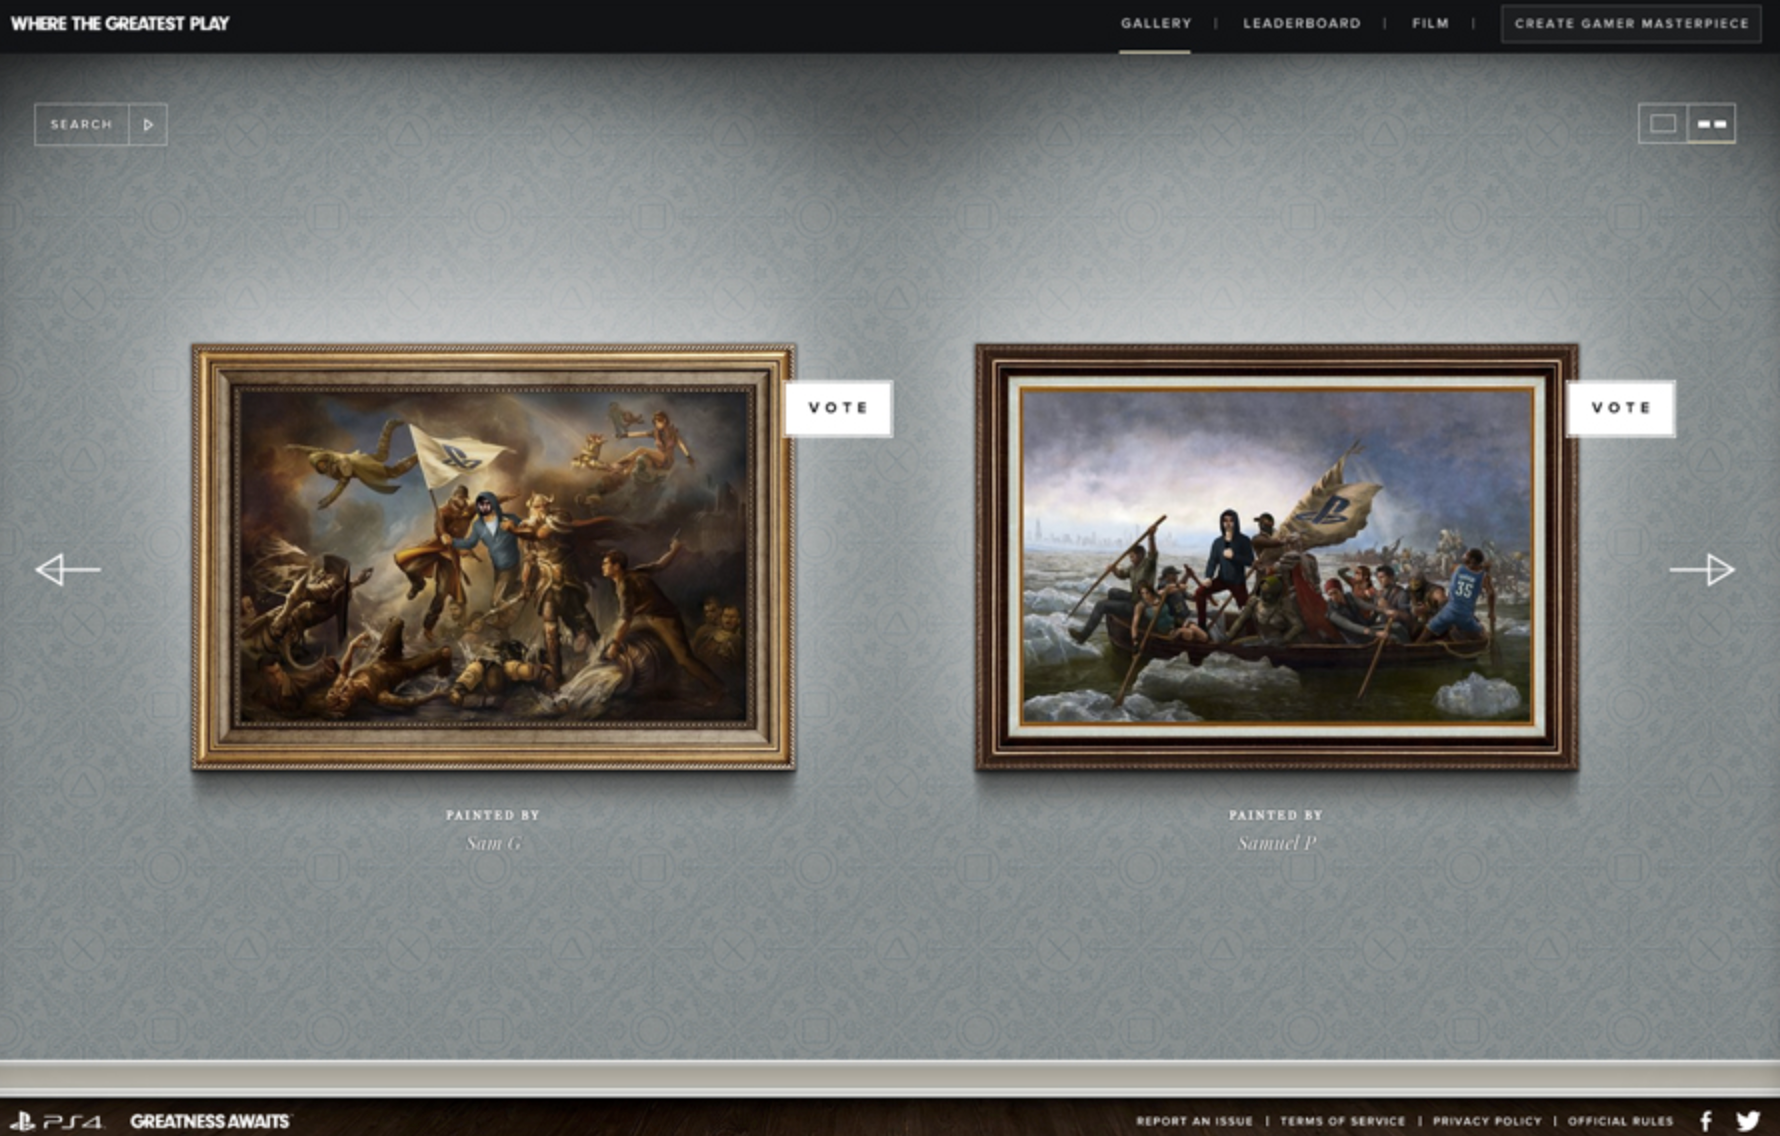Click the artist name Sam G
The image size is (1780, 1136).
pyautogui.click(x=494, y=843)
